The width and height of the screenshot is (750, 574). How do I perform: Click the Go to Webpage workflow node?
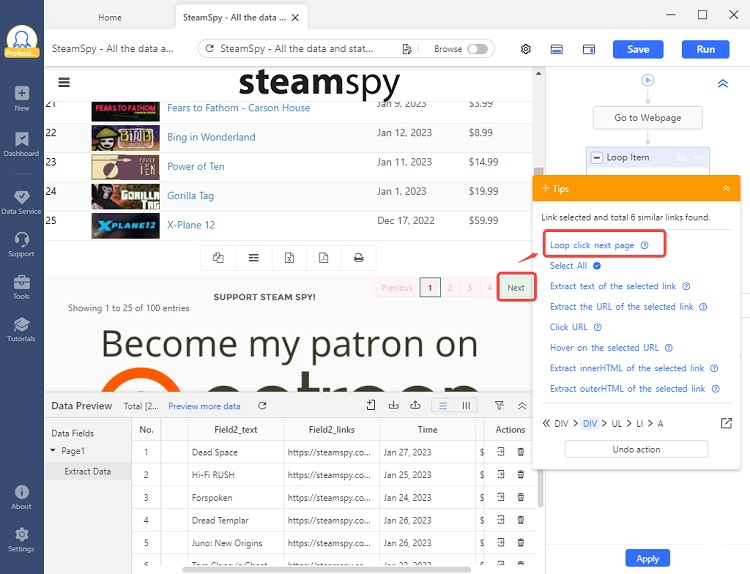[x=648, y=118]
